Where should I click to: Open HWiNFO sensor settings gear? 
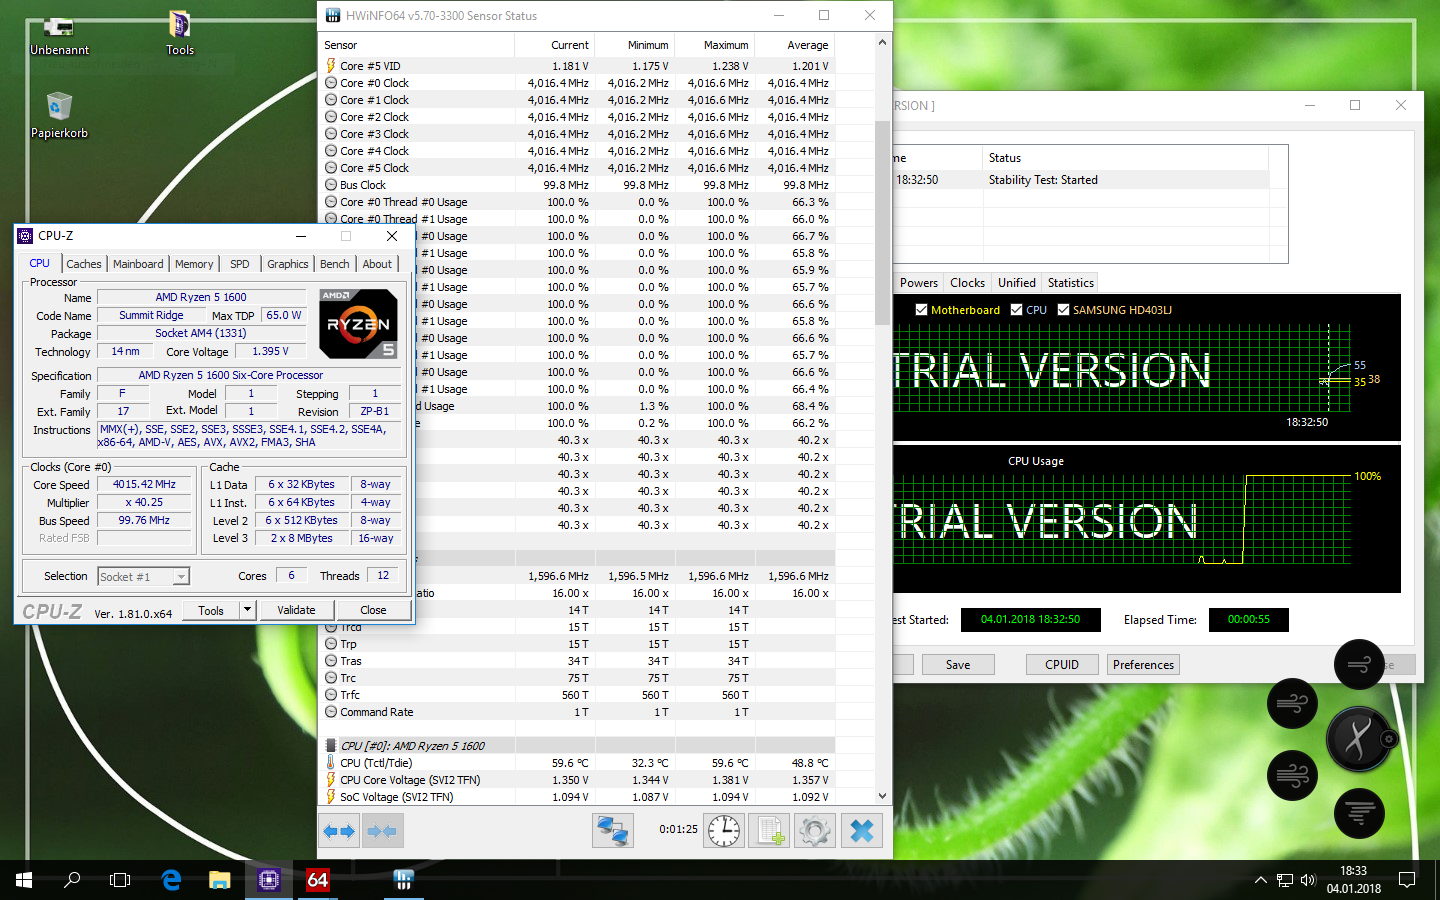pos(815,831)
